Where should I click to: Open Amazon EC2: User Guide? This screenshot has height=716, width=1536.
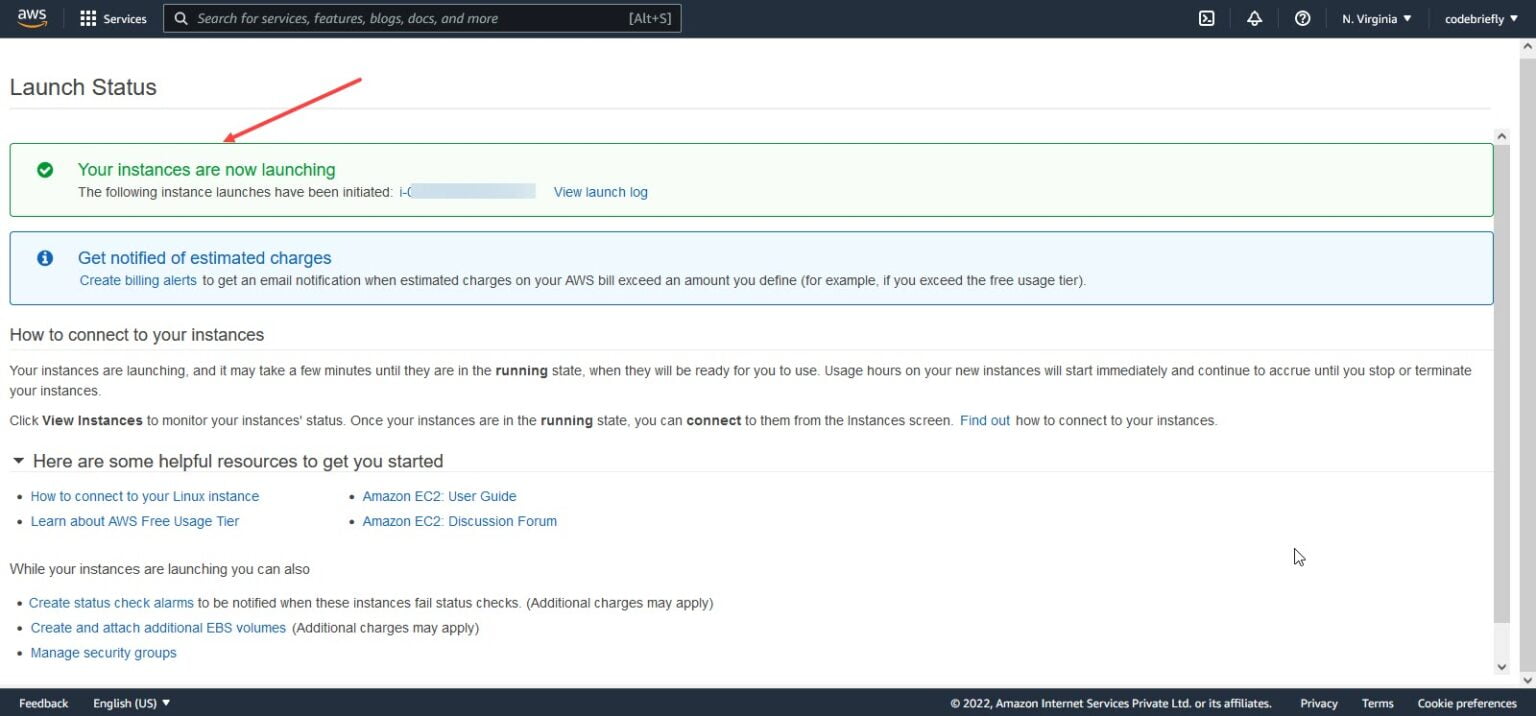(x=439, y=496)
